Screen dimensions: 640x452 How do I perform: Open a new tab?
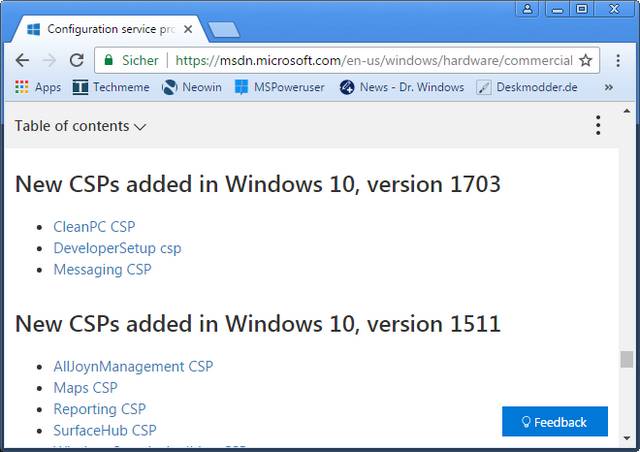coord(224,30)
